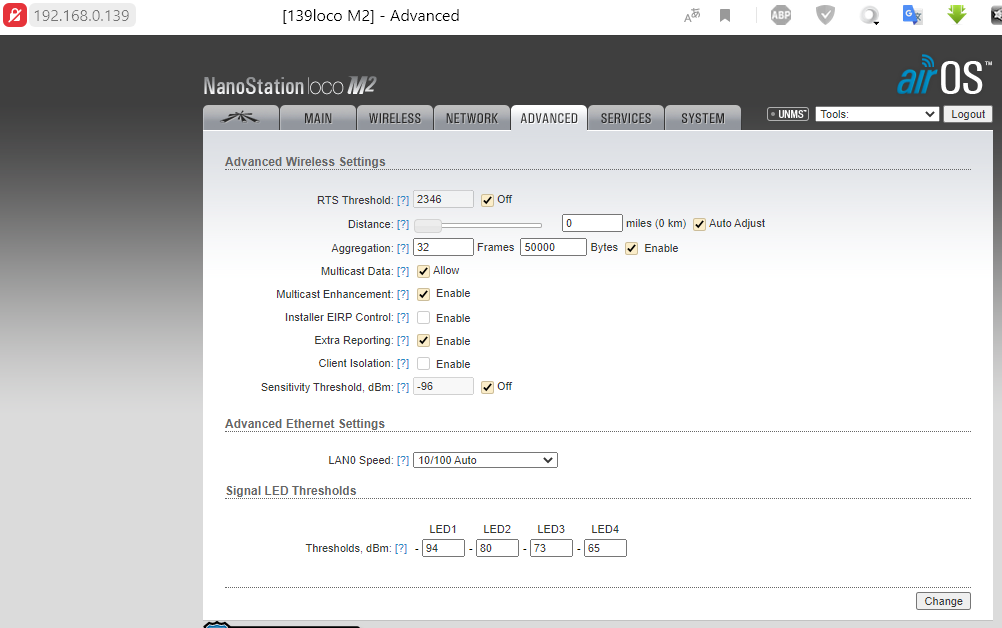The height and width of the screenshot is (628, 1002).
Task: Select the ADVANCED tab
Action: point(549,118)
